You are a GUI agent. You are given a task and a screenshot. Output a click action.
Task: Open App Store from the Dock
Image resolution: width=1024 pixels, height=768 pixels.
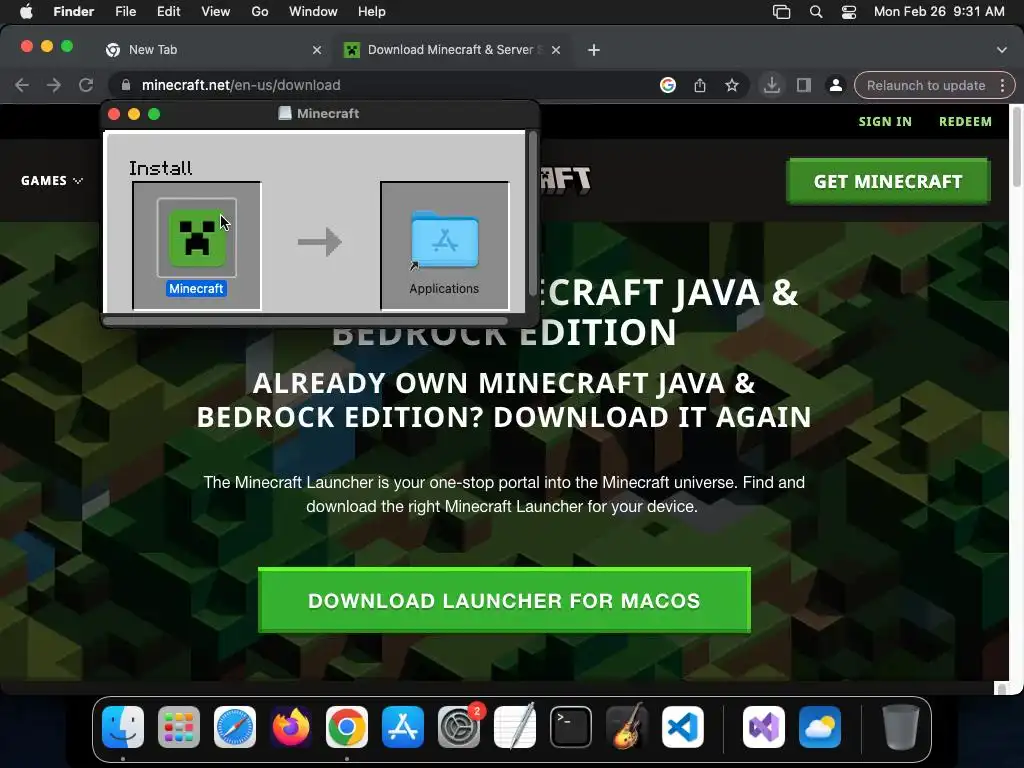pos(403,727)
